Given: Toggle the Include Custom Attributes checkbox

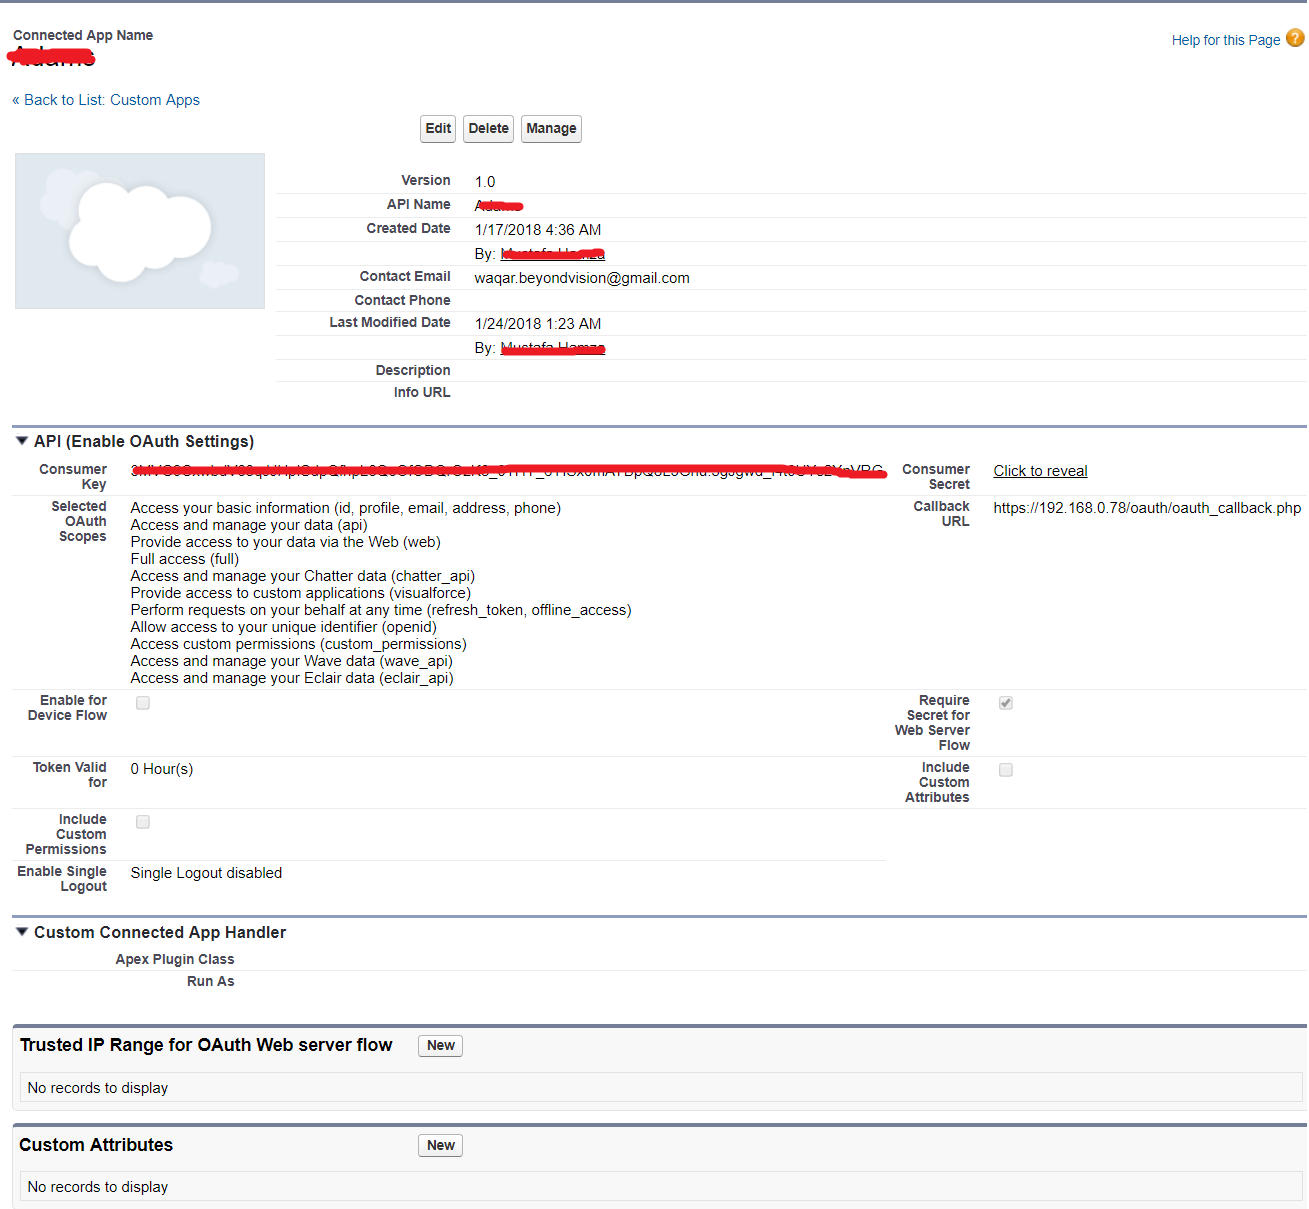Looking at the screenshot, I should pyautogui.click(x=1006, y=770).
